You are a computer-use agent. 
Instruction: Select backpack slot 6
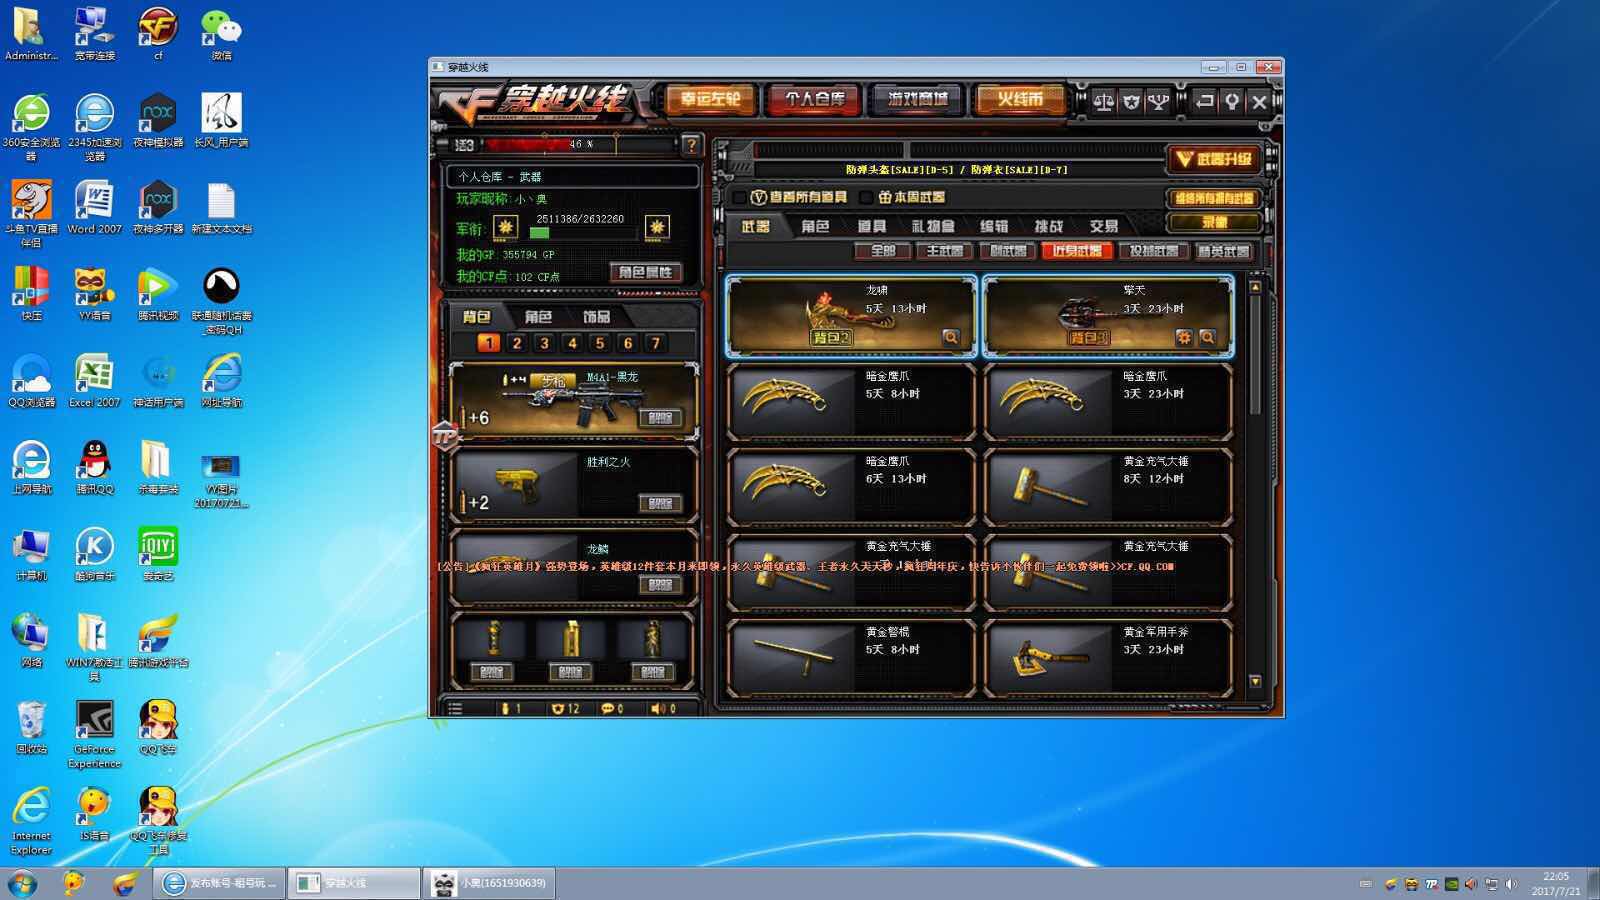click(x=628, y=343)
